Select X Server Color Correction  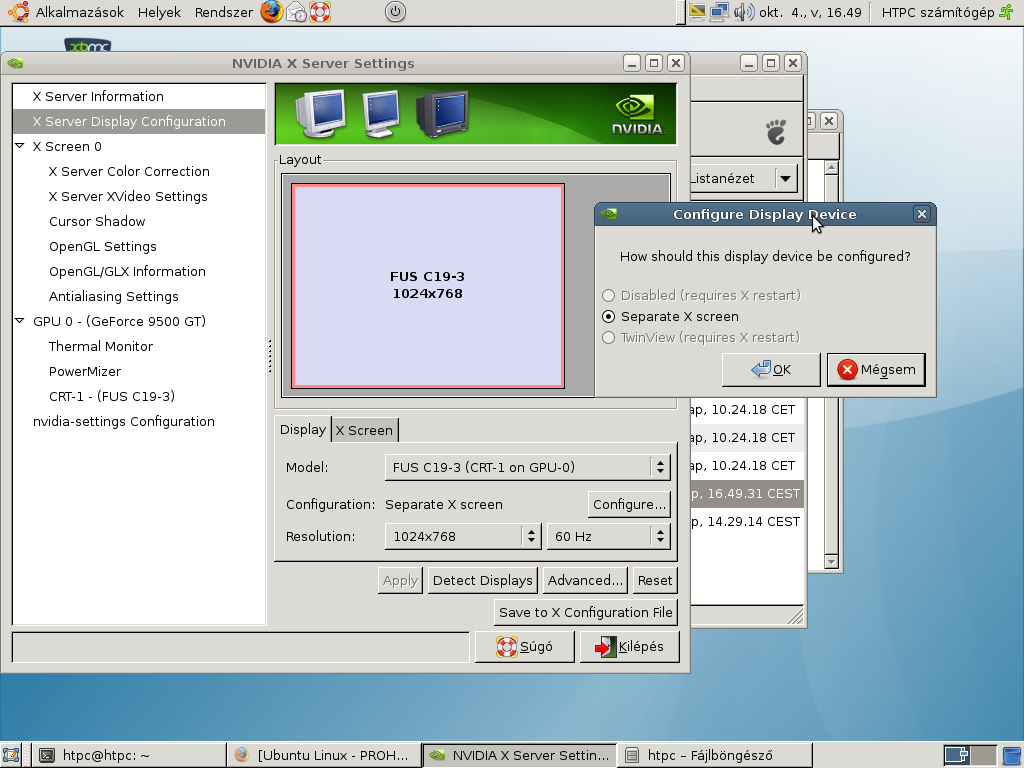click(x=129, y=172)
